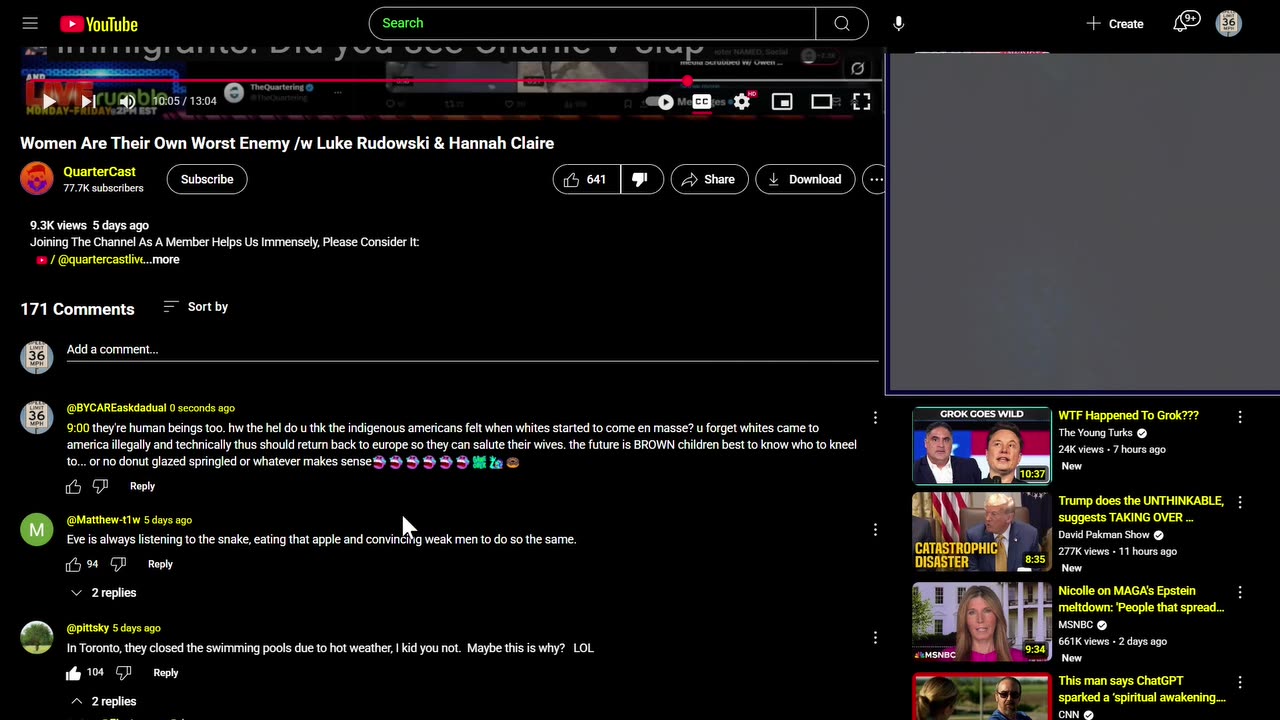This screenshot has height=720, width=1280.
Task: Go to YouTube home via logo
Action: pos(99,24)
